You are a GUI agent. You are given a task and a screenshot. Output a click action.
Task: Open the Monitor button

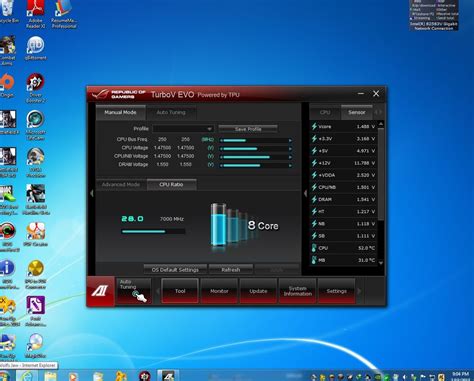[219, 291]
